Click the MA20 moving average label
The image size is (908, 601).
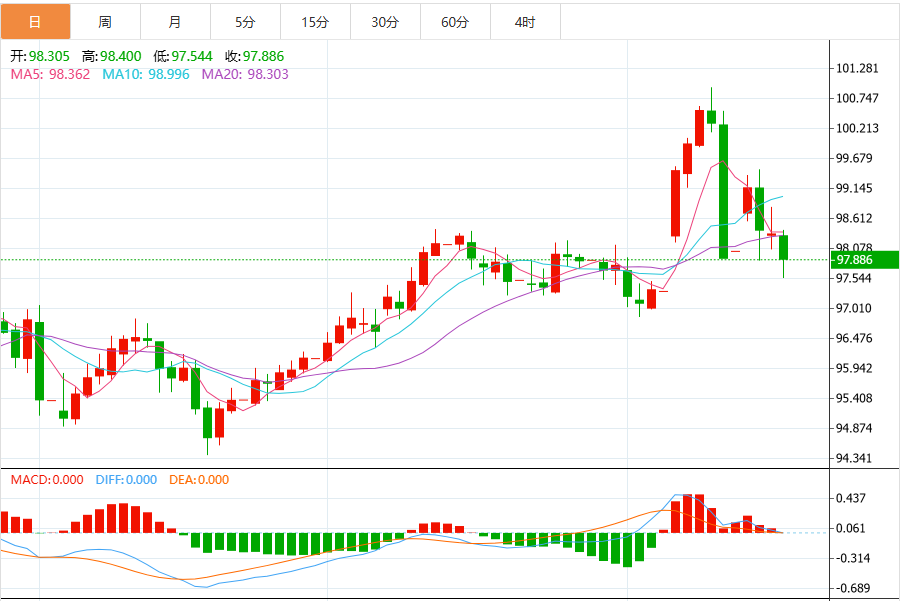[x=245, y=74]
